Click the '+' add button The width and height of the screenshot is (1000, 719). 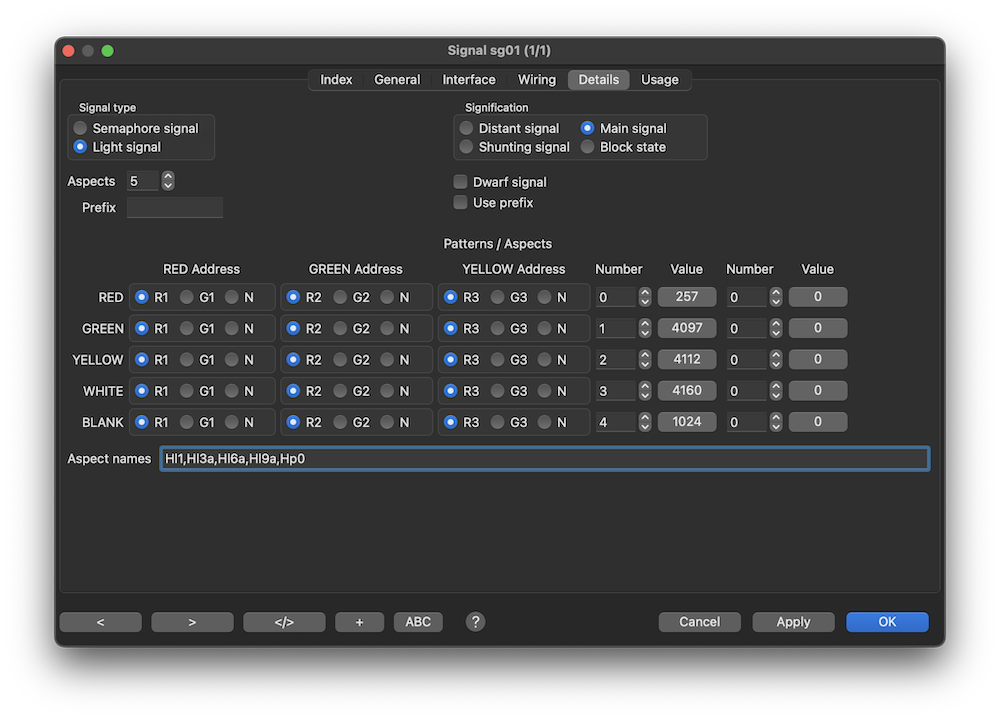coord(359,622)
